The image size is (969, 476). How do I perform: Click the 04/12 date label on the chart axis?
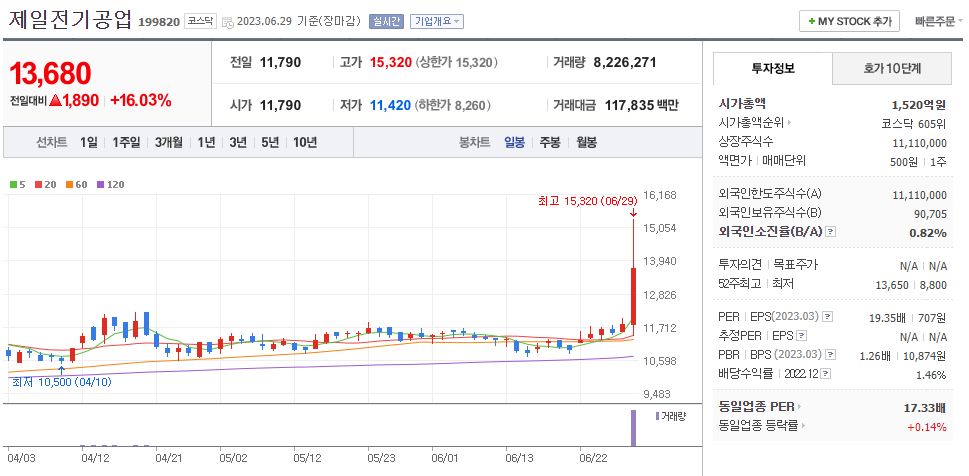tap(95, 458)
